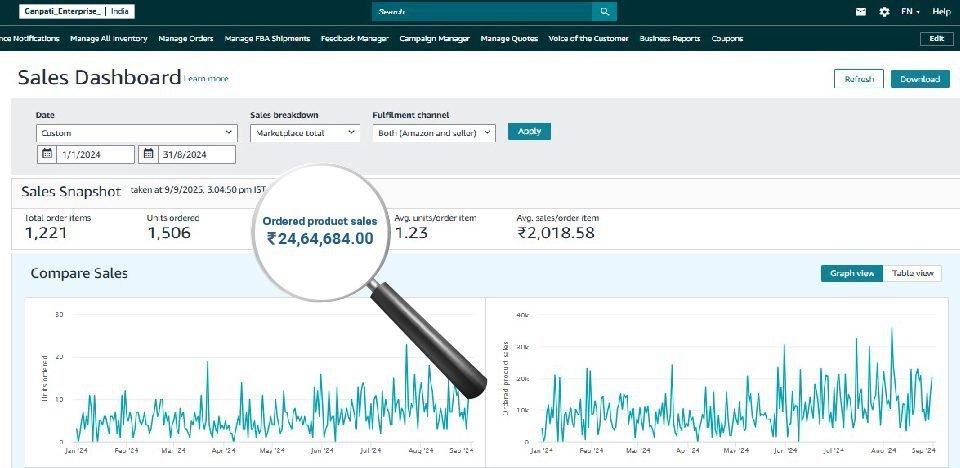
Task: Click the search magnifier icon
Action: (x=604, y=12)
